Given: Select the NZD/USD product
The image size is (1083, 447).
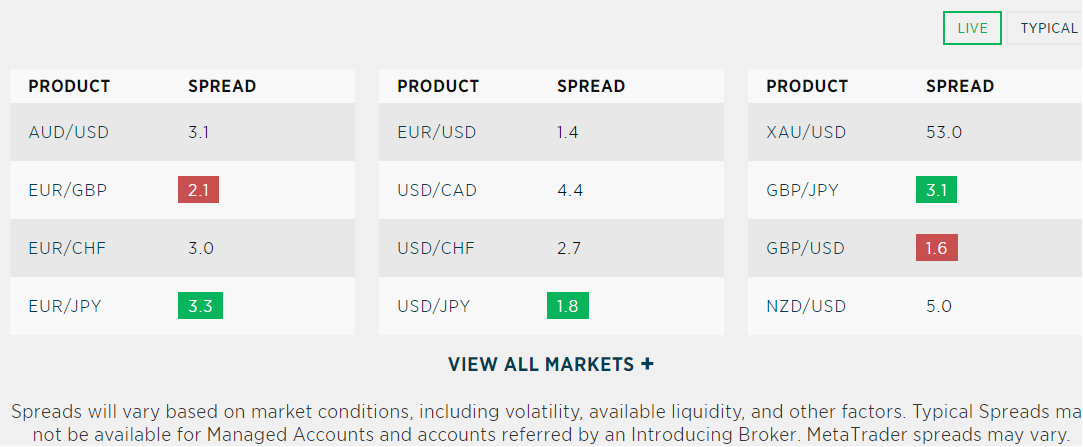Looking at the screenshot, I should pos(806,306).
